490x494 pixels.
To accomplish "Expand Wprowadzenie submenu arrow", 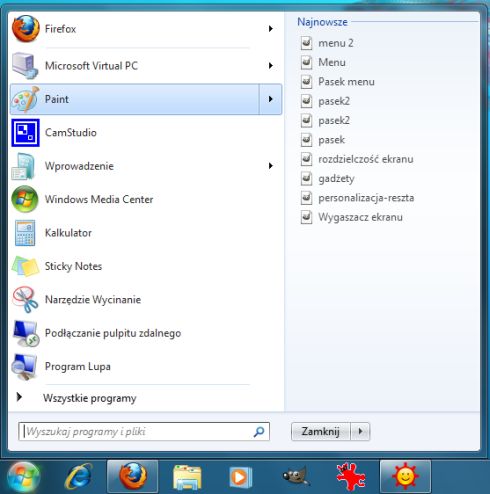I will click(271, 166).
